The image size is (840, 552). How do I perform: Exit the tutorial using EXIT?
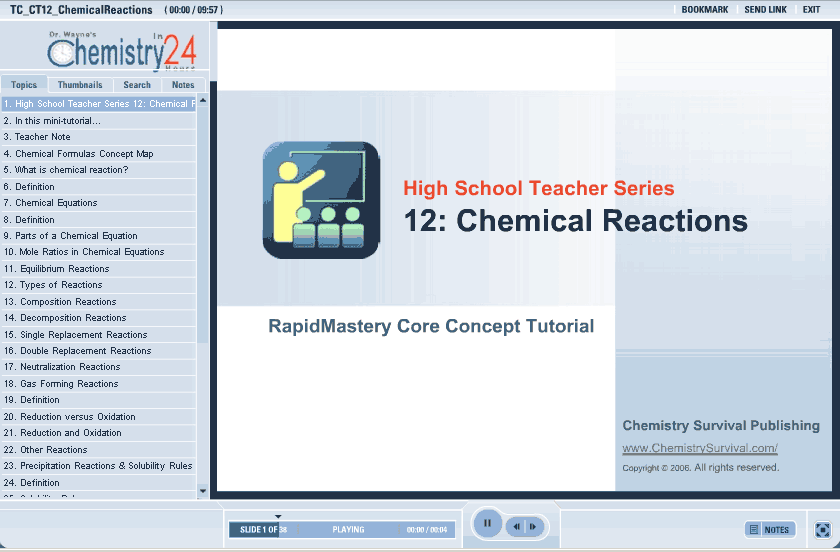tap(811, 10)
